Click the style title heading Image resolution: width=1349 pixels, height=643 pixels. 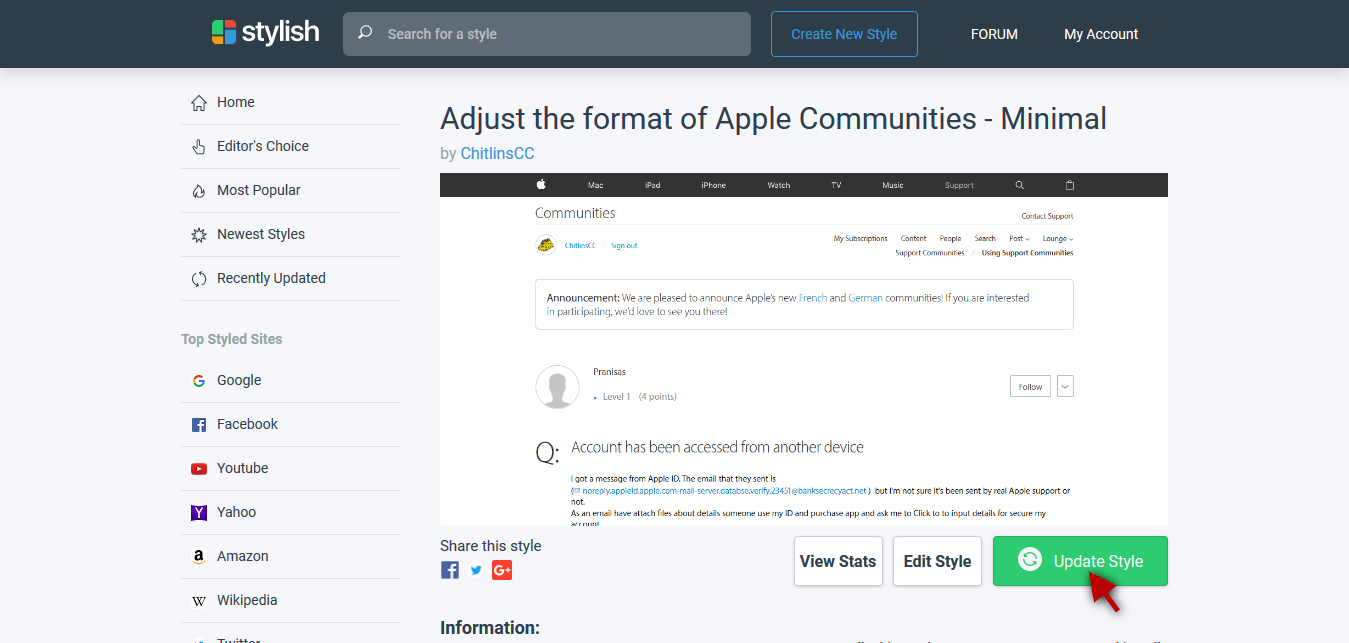click(x=773, y=119)
